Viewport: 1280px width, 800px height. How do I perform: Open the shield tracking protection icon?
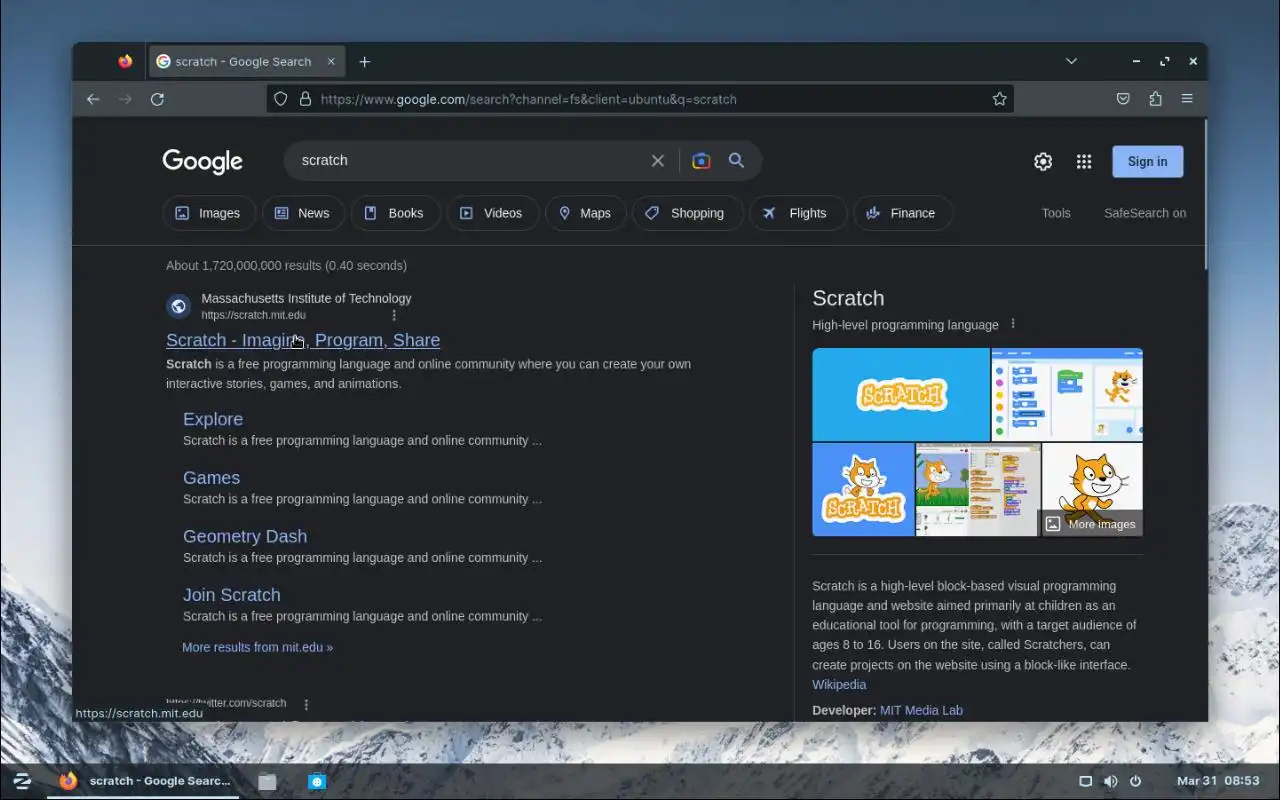point(281,99)
